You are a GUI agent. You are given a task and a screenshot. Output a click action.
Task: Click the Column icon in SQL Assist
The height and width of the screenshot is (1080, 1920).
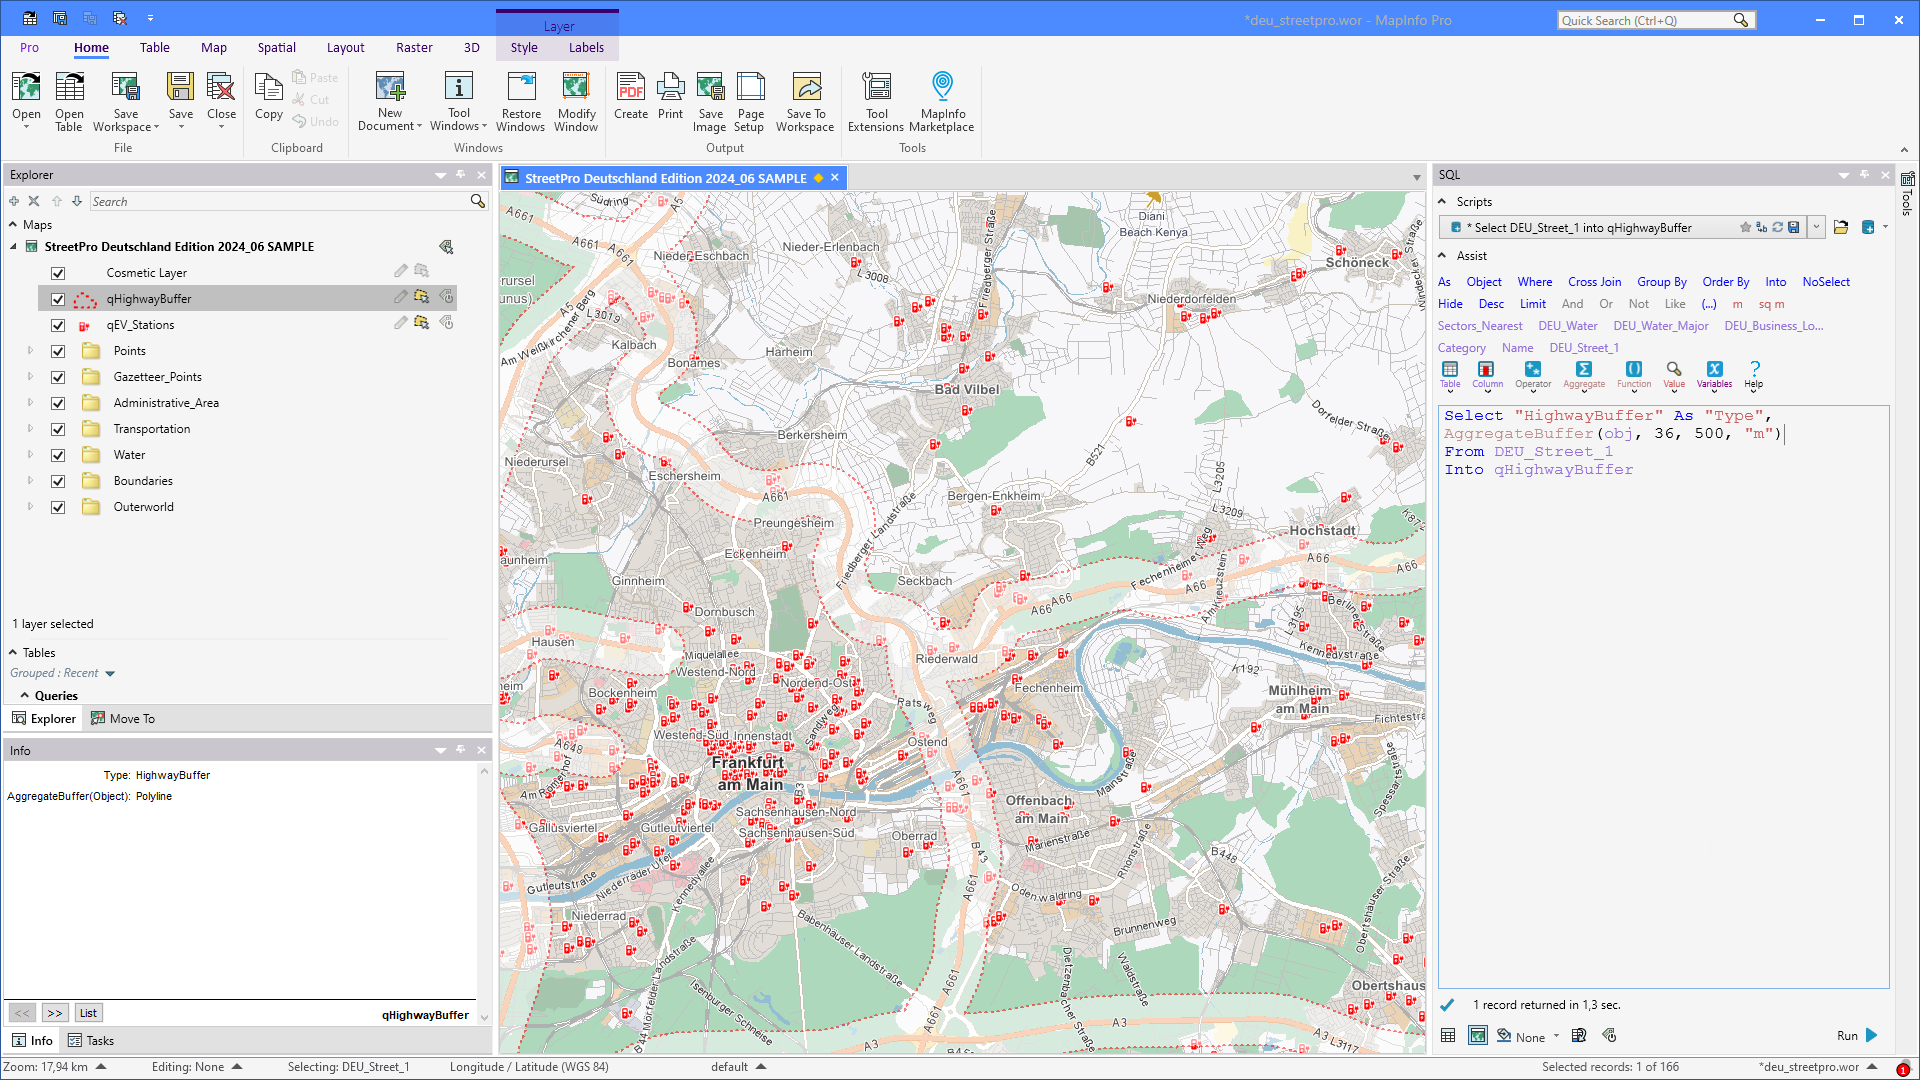[1487, 375]
